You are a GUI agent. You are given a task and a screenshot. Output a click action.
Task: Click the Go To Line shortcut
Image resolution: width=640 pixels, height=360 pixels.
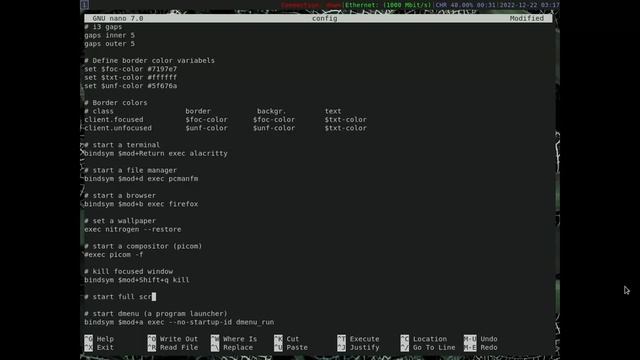coord(428,348)
